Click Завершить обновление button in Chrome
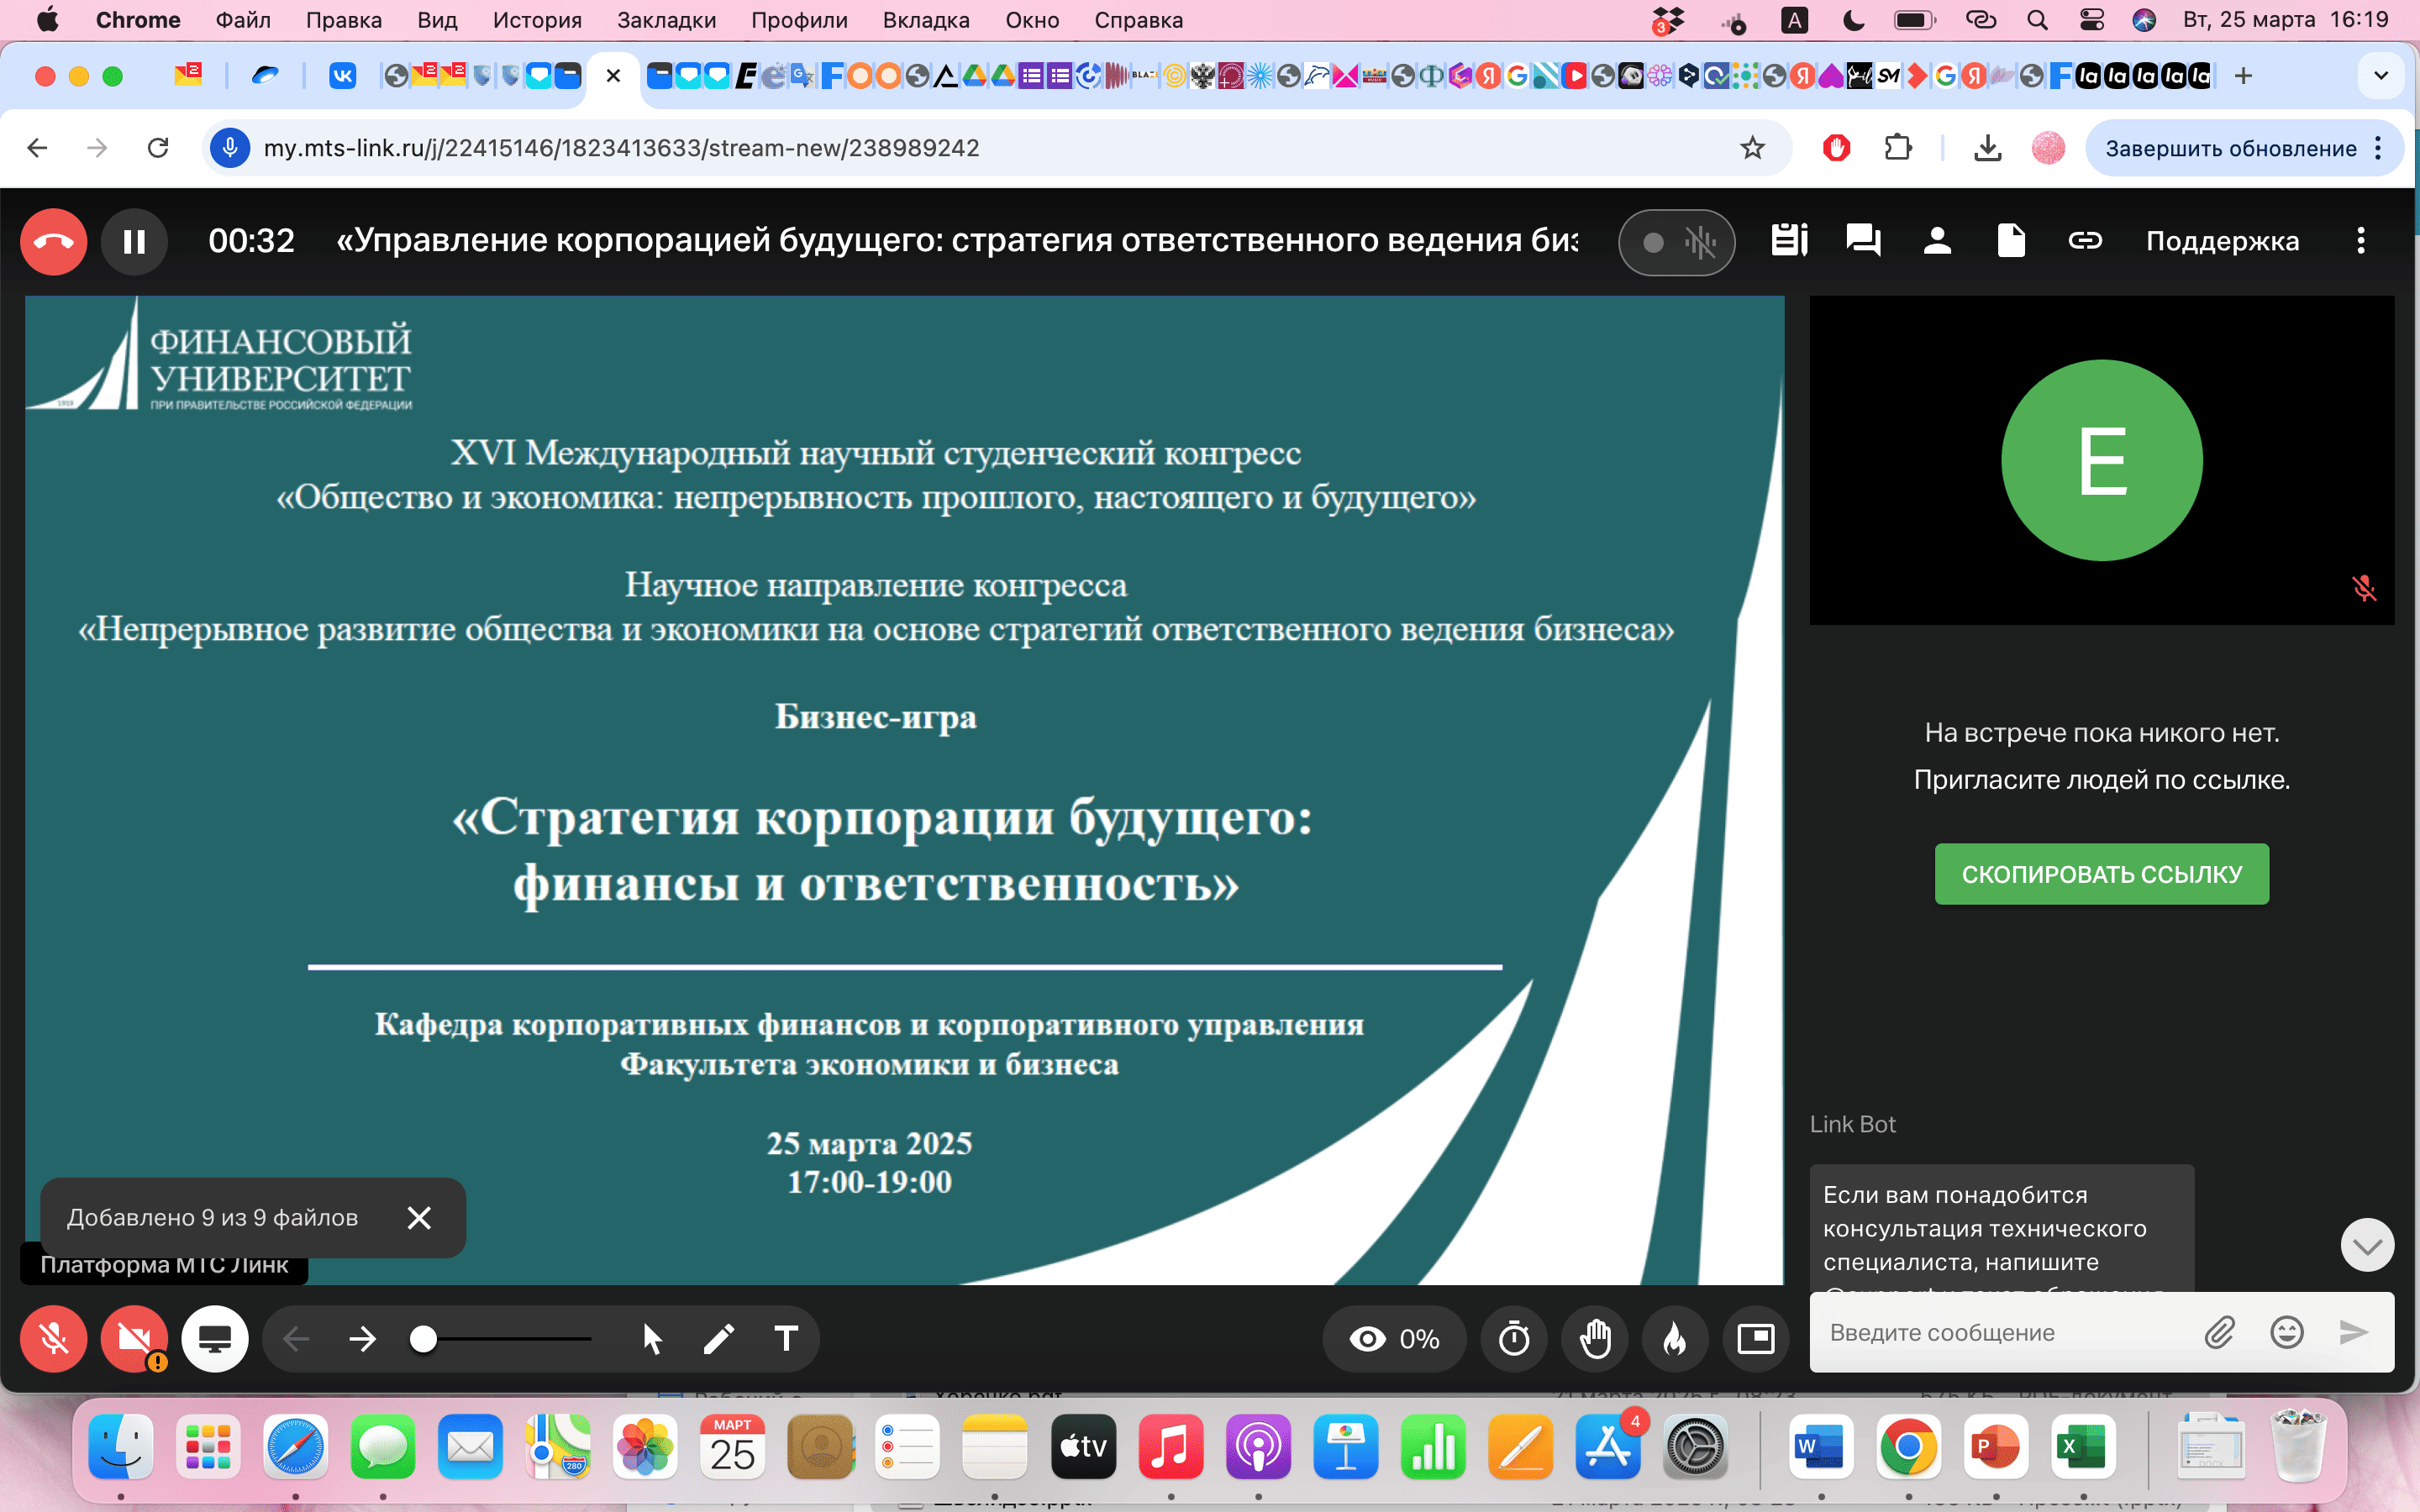 2231,148
